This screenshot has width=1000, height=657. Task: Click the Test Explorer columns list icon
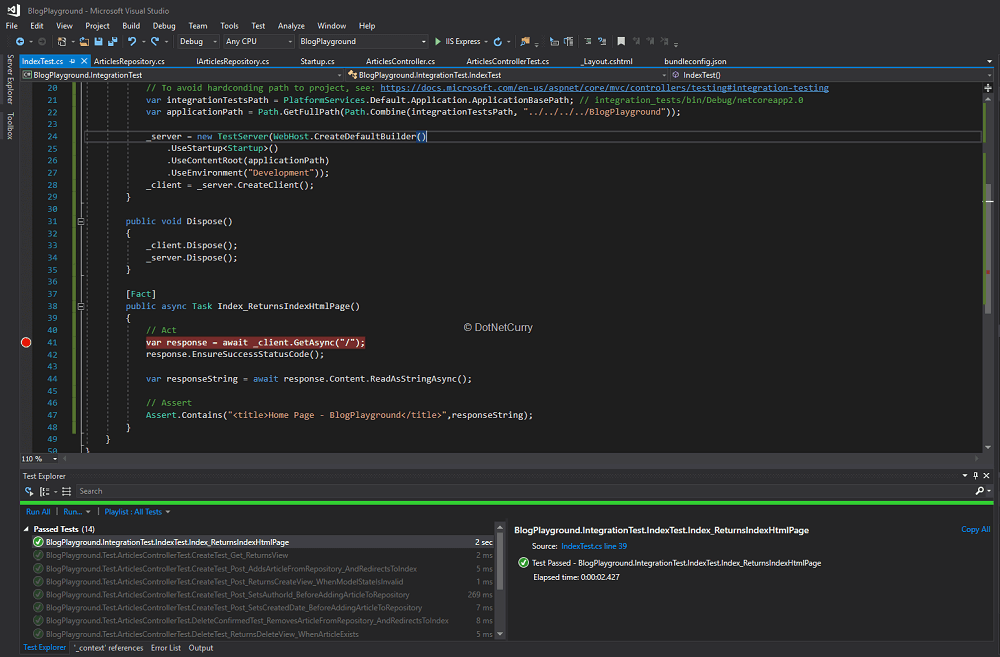(x=66, y=491)
